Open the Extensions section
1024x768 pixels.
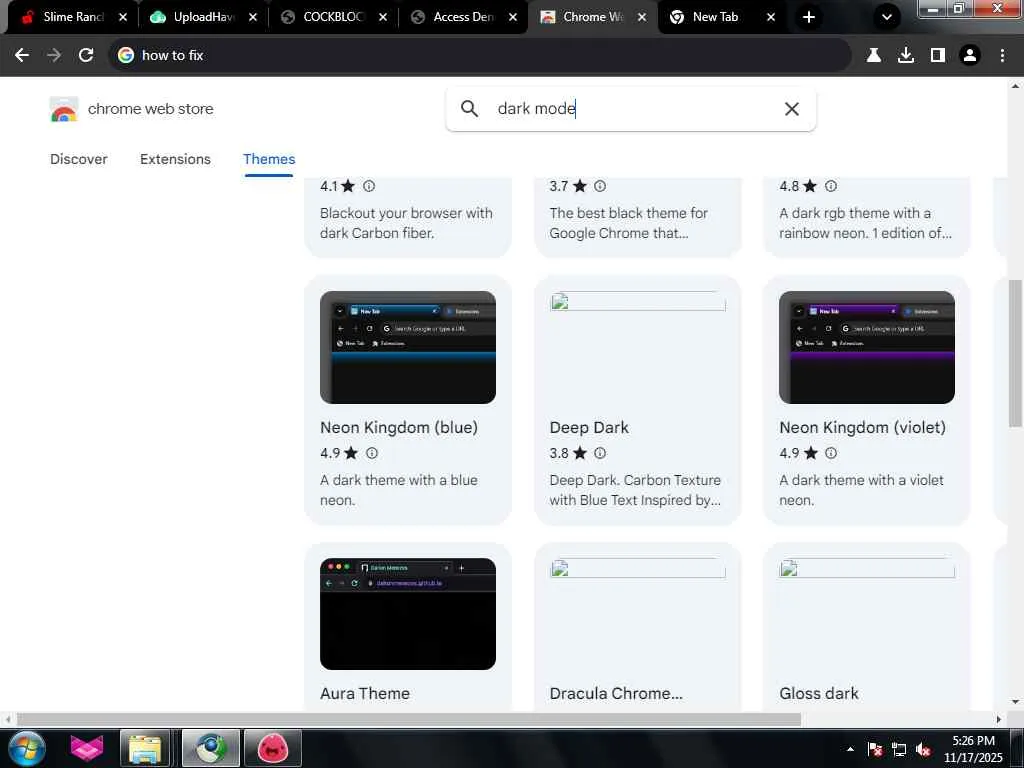coord(175,159)
